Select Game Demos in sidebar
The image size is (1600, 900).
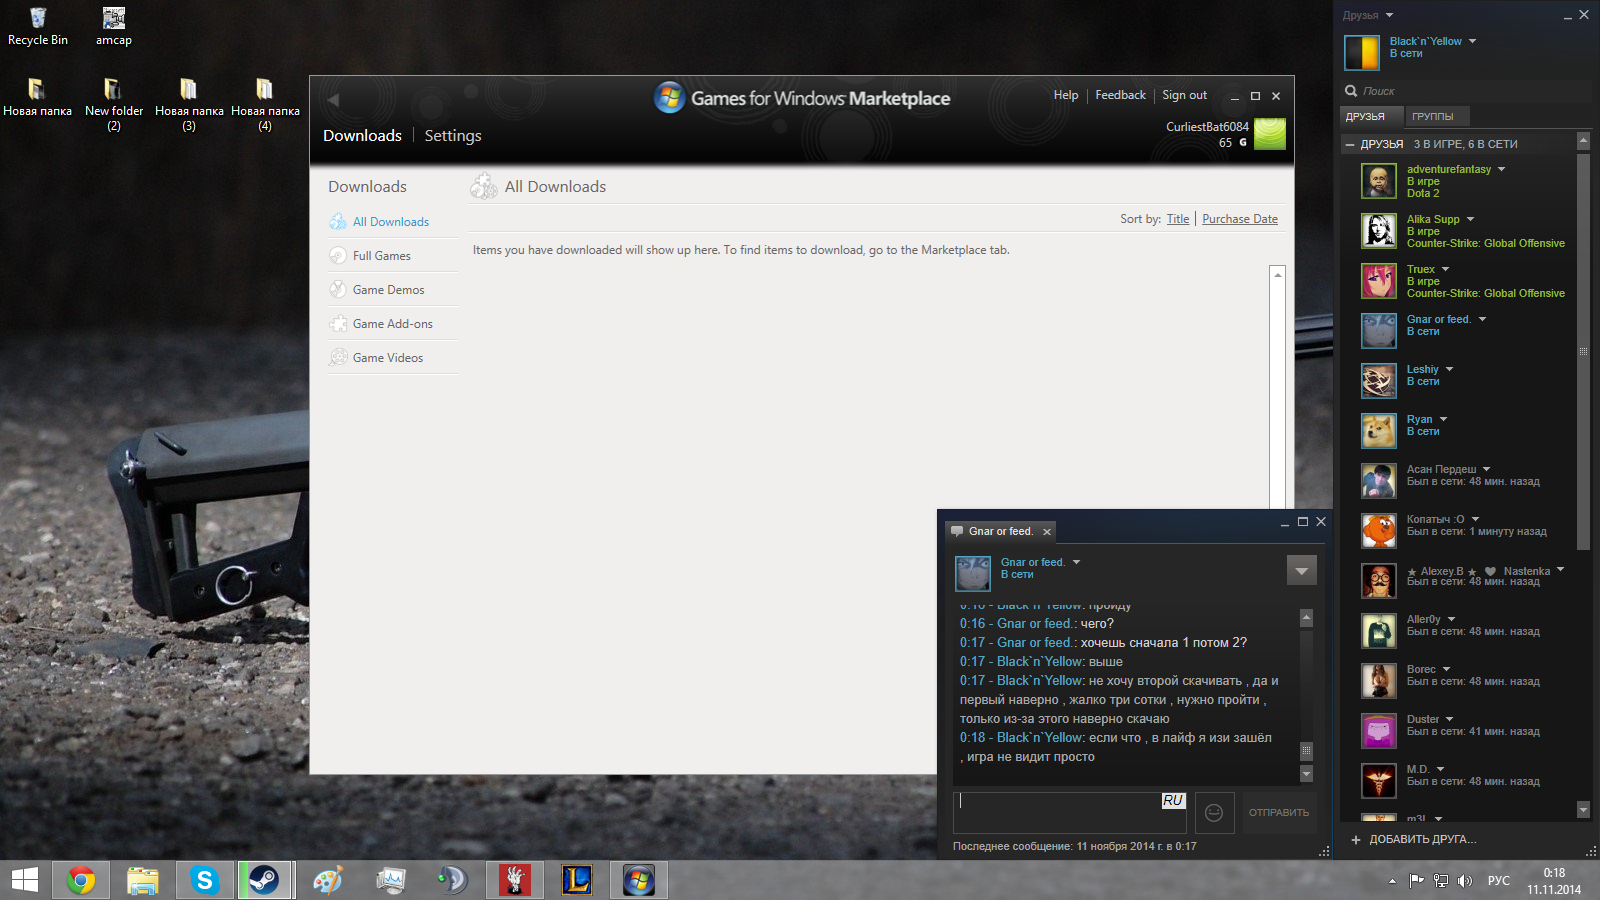(389, 290)
